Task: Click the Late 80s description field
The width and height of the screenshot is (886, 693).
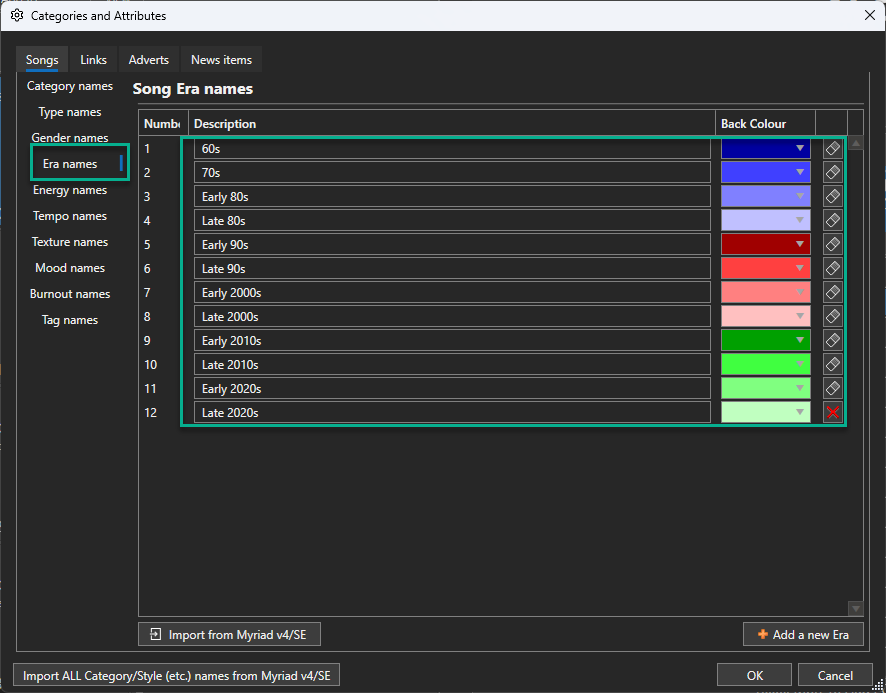Action: (452, 220)
